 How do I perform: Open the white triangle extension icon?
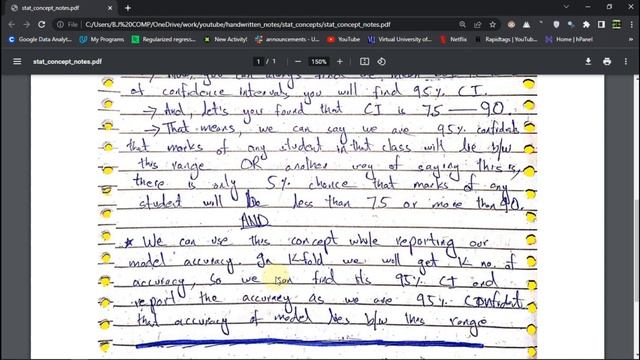click(527, 24)
